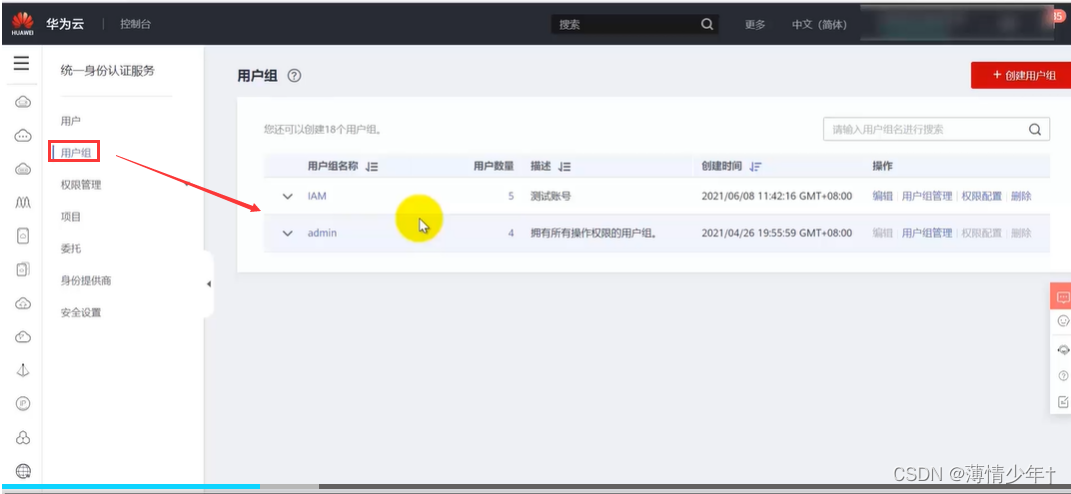Image resolution: width=1071 pixels, height=494 pixels.
Task: Click 用户组管理 for the admin group
Action: (x=927, y=233)
